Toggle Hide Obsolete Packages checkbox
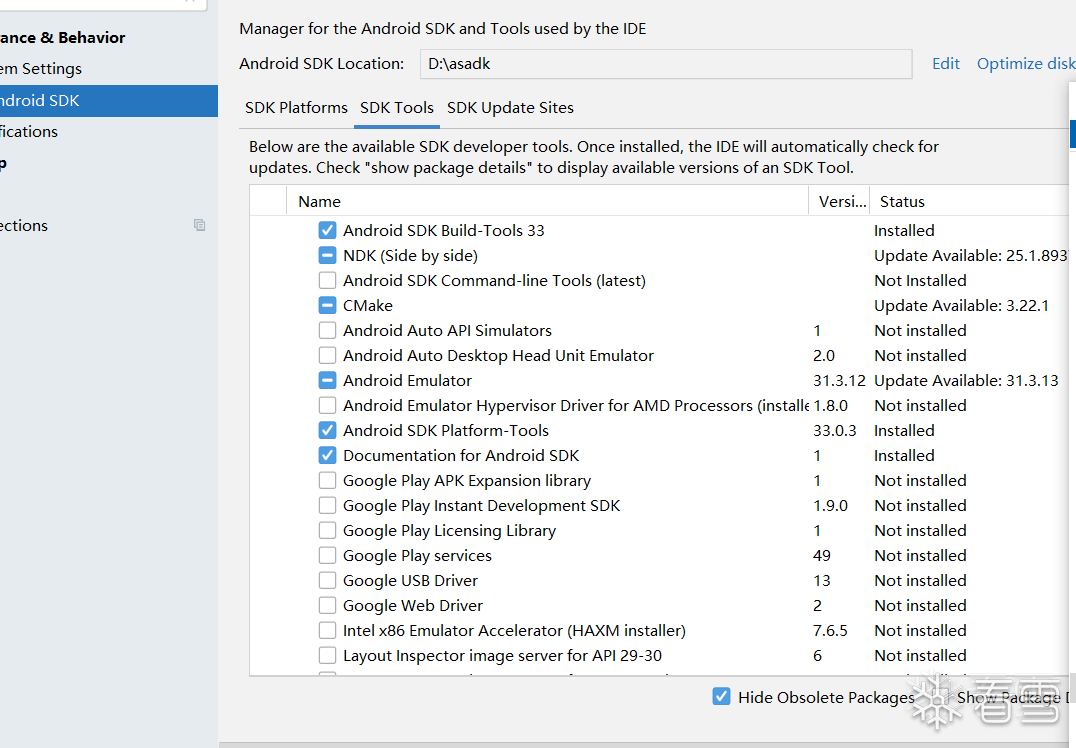Viewport: 1076px width, 748px height. click(721, 697)
